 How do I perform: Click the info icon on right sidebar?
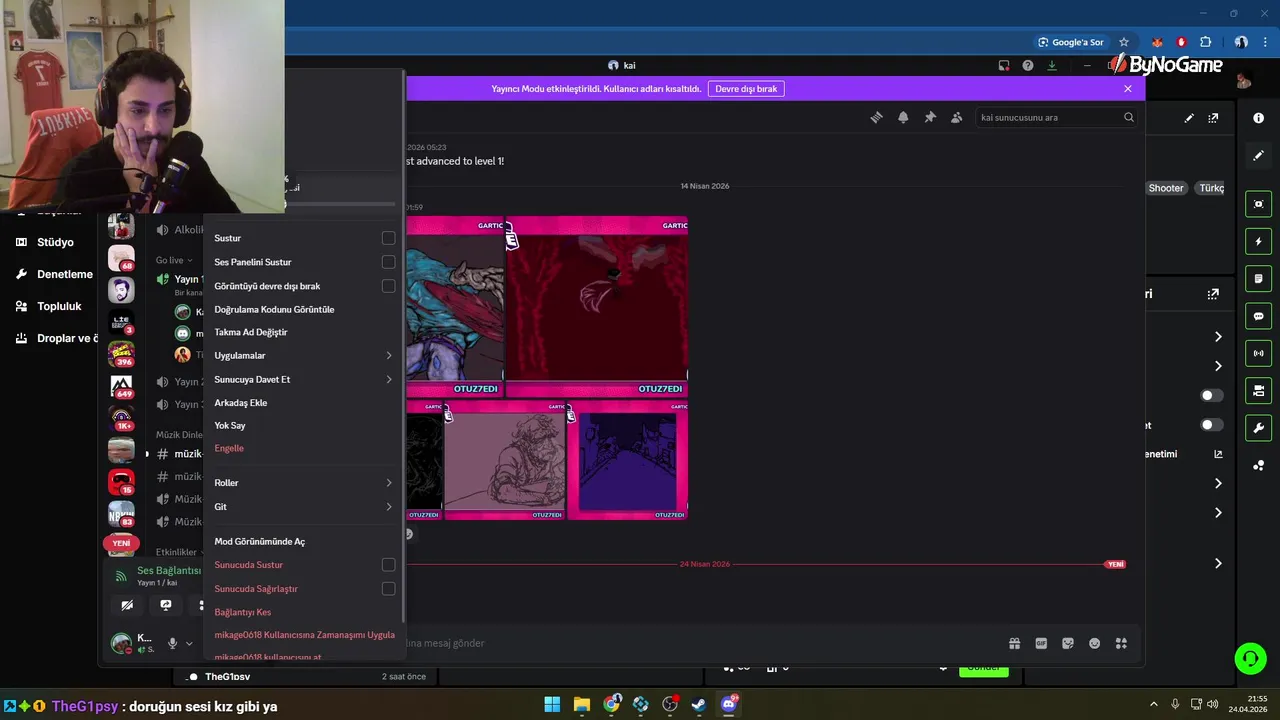click(1258, 118)
